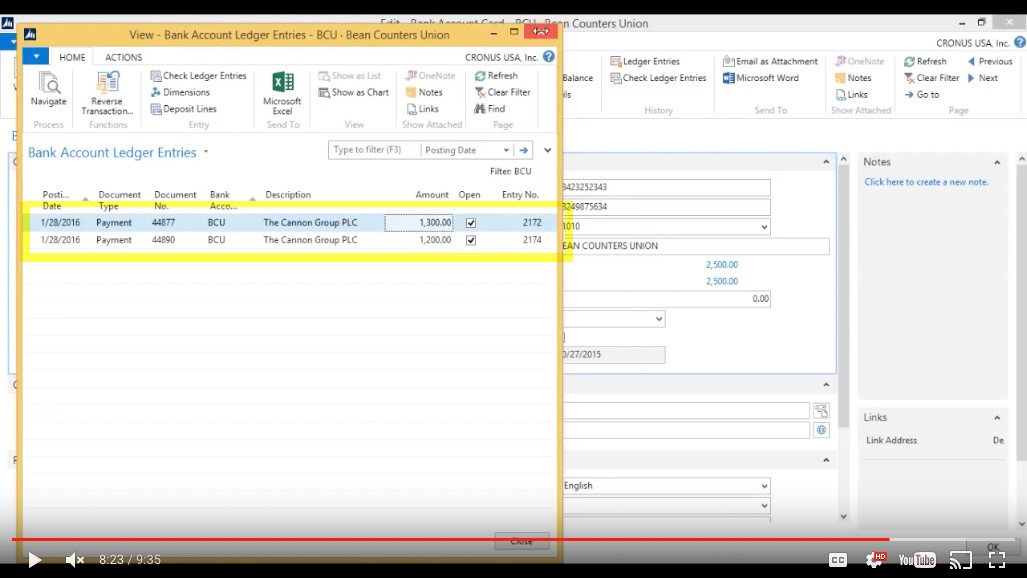Screen dimensions: 1027x578
Task: Send entries to Microsoft Excel
Action: [x=282, y=92]
